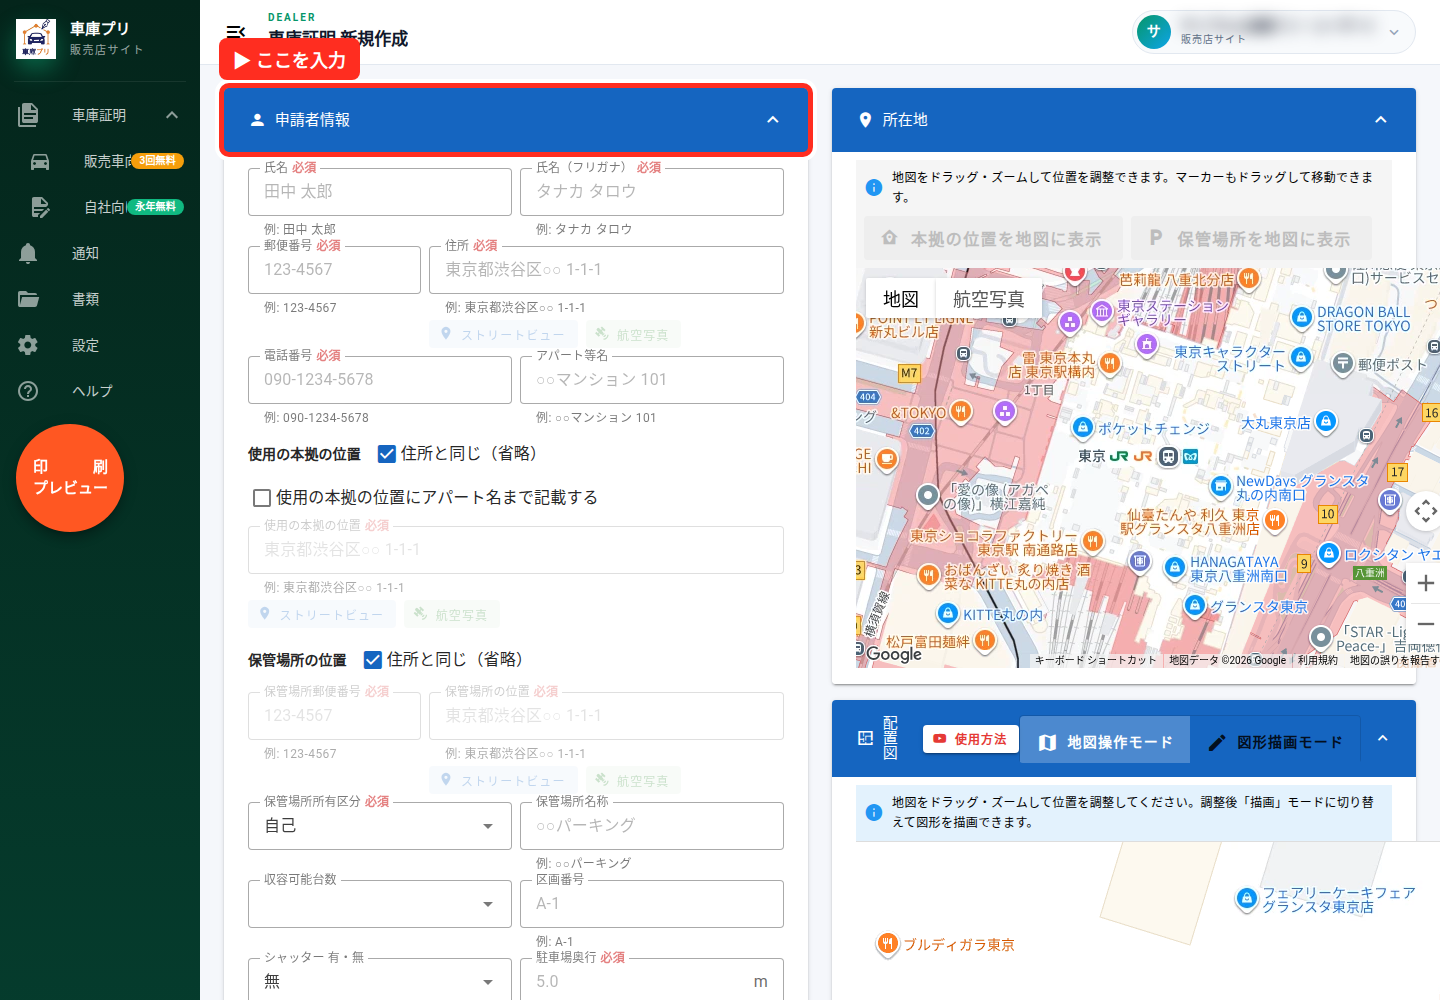This screenshot has width=1440, height=1000.
Task: Collapse the 配置図 panel chevron
Action: [x=1383, y=738]
